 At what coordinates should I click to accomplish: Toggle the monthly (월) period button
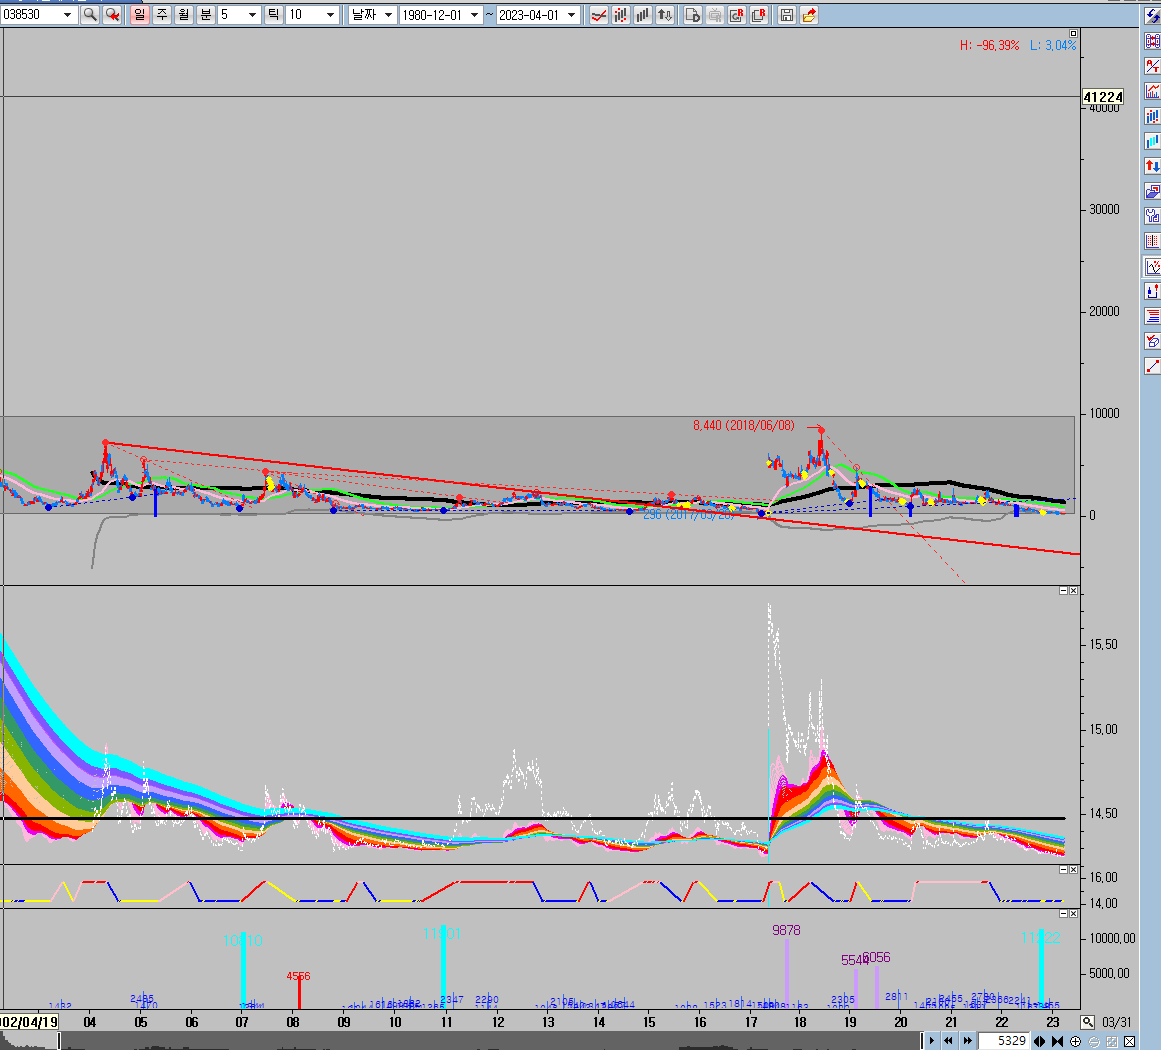point(183,15)
